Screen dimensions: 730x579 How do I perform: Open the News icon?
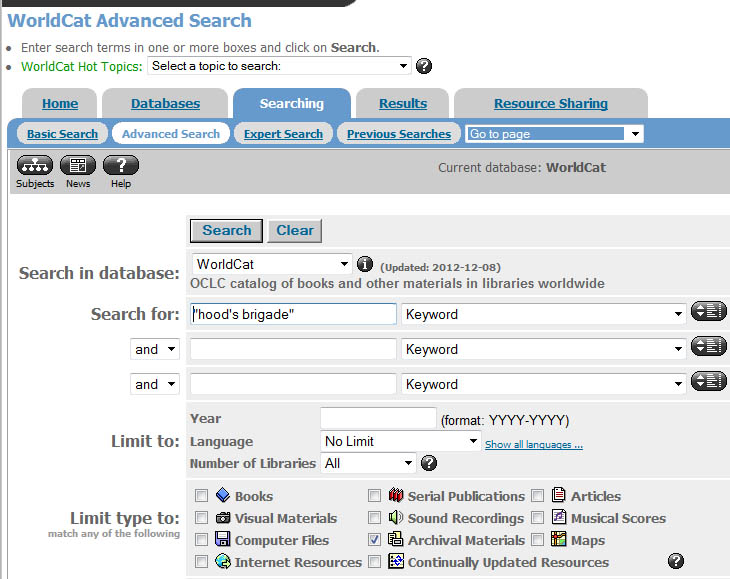(78, 165)
